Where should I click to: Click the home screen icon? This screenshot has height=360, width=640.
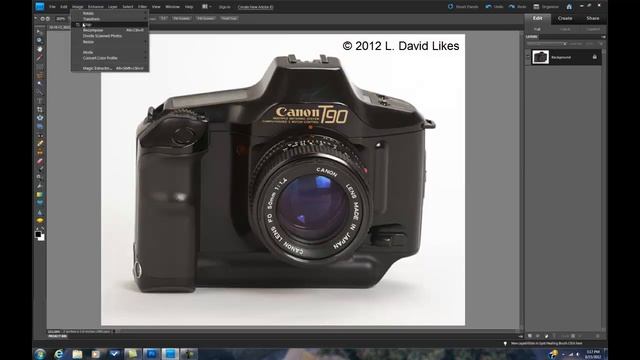(x=569, y=7)
